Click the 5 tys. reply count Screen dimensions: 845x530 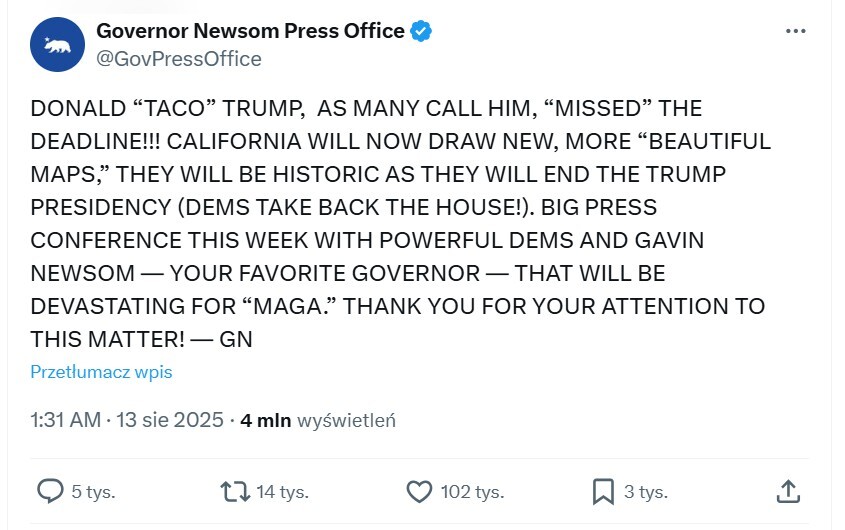(x=93, y=492)
